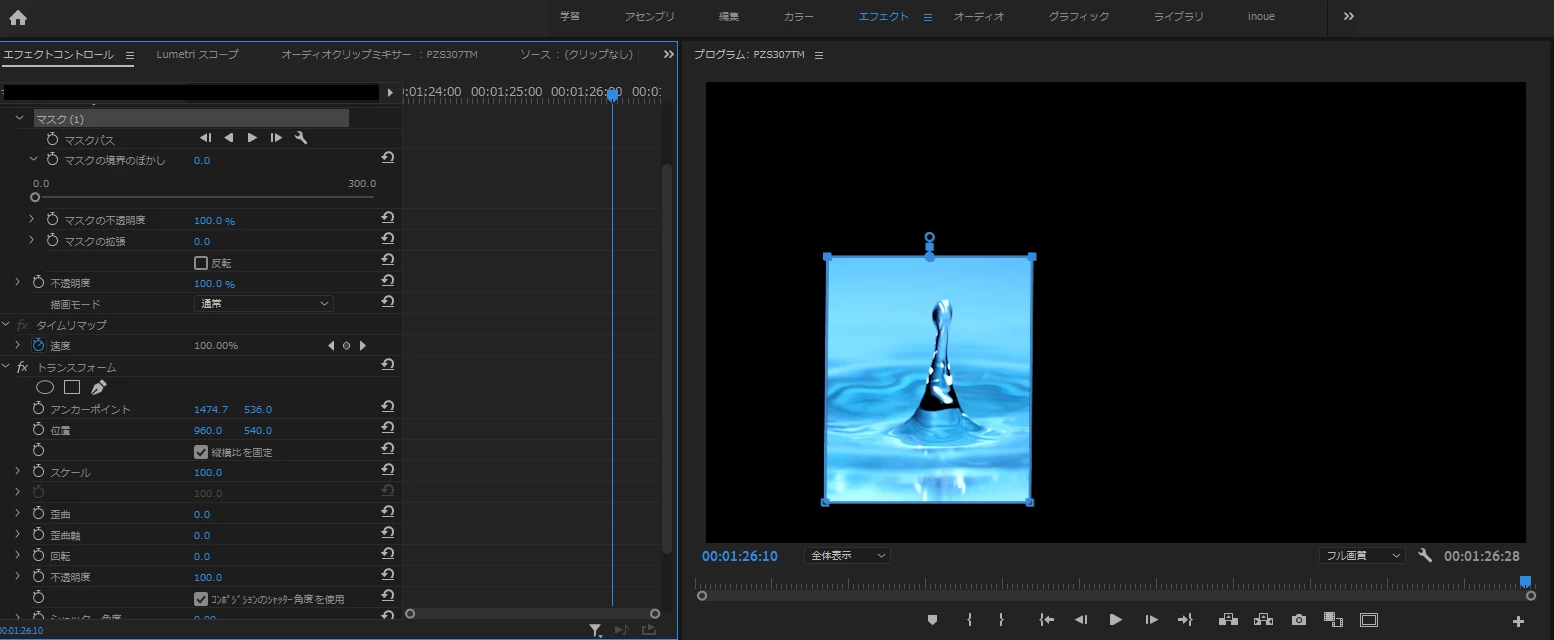Export frame with camera icon
This screenshot has width=1554, height=640.
(x=1298, y=620)
